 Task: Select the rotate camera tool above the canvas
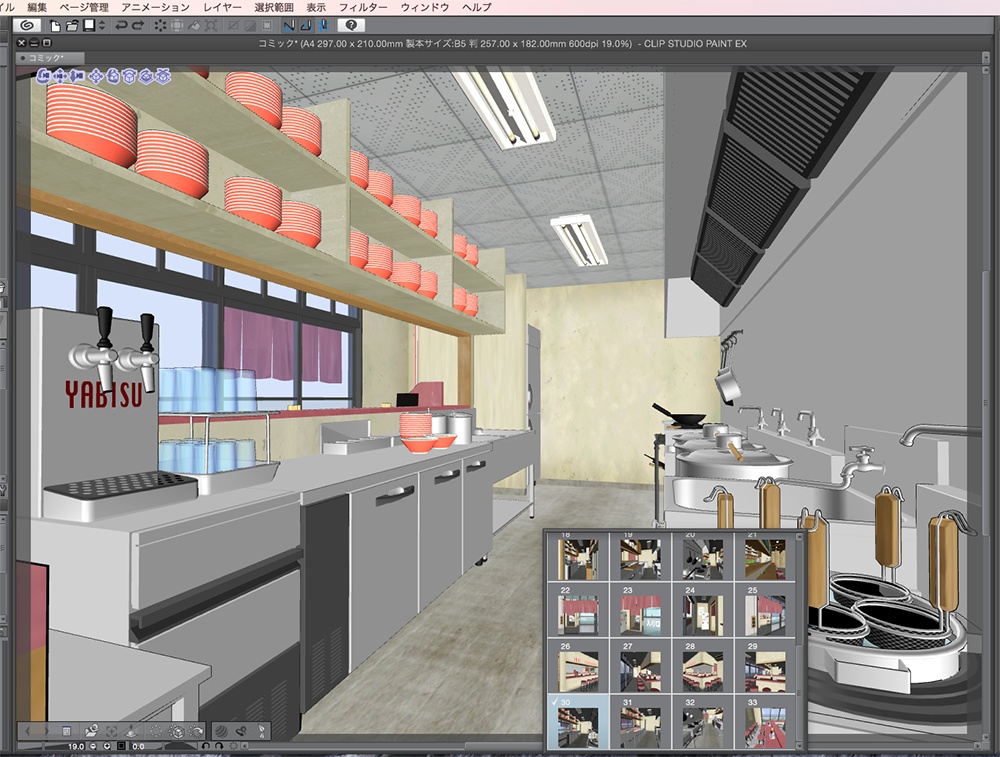coord(42,75)
